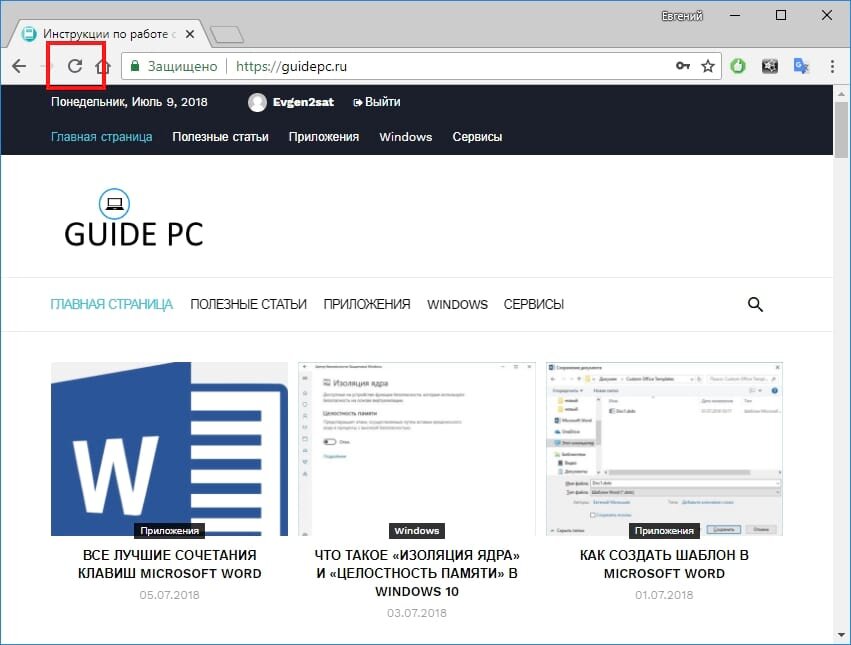
Task: Select ГЛАВНАЯ СТРАНИЦА in the main menu
Action: point(111,304)
